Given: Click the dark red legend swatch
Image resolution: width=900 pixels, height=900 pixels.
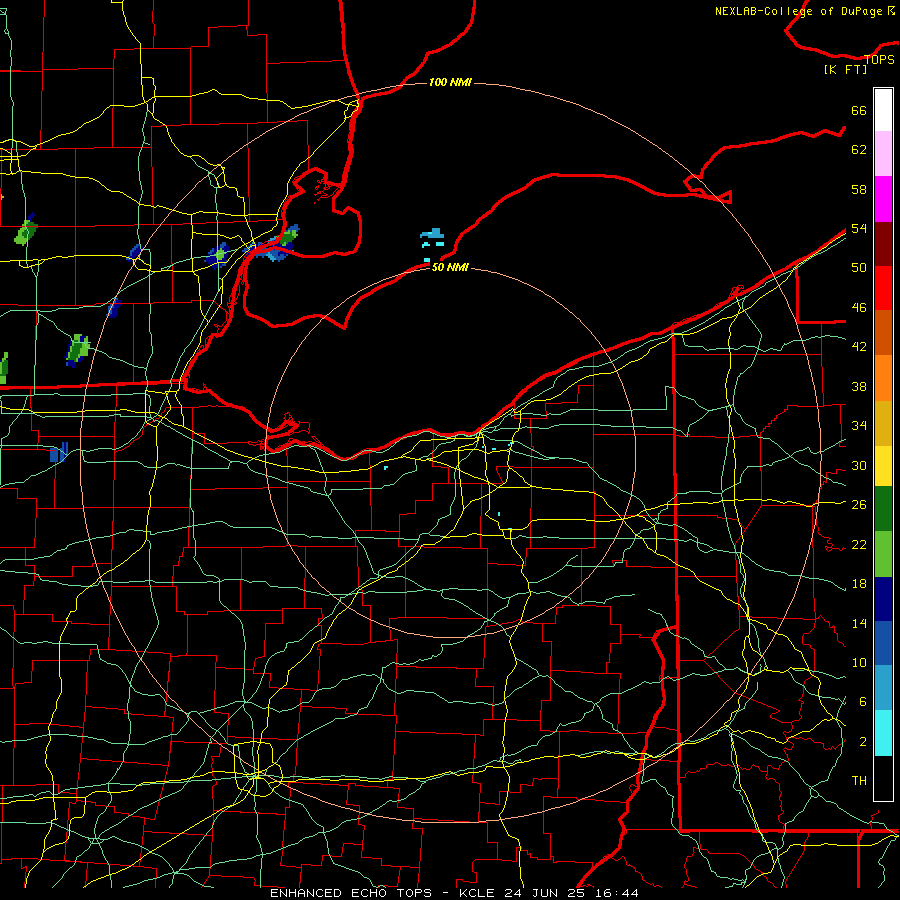Looking at the screenshot, I should pos(883,243).
